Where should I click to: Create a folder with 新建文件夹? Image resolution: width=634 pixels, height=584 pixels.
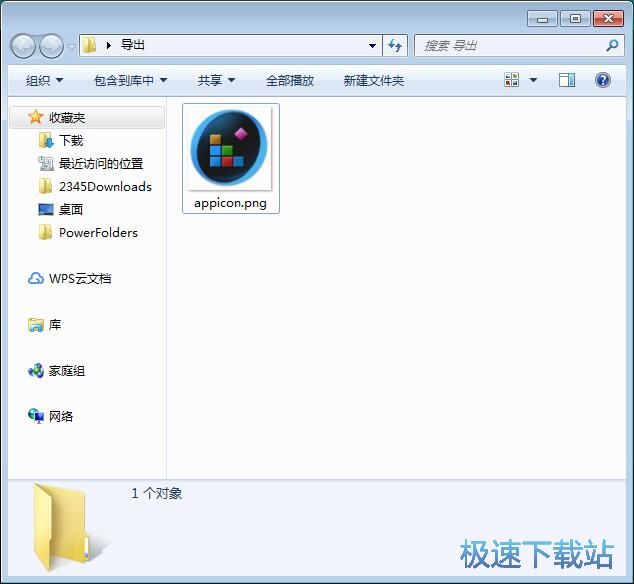point(374,80)
